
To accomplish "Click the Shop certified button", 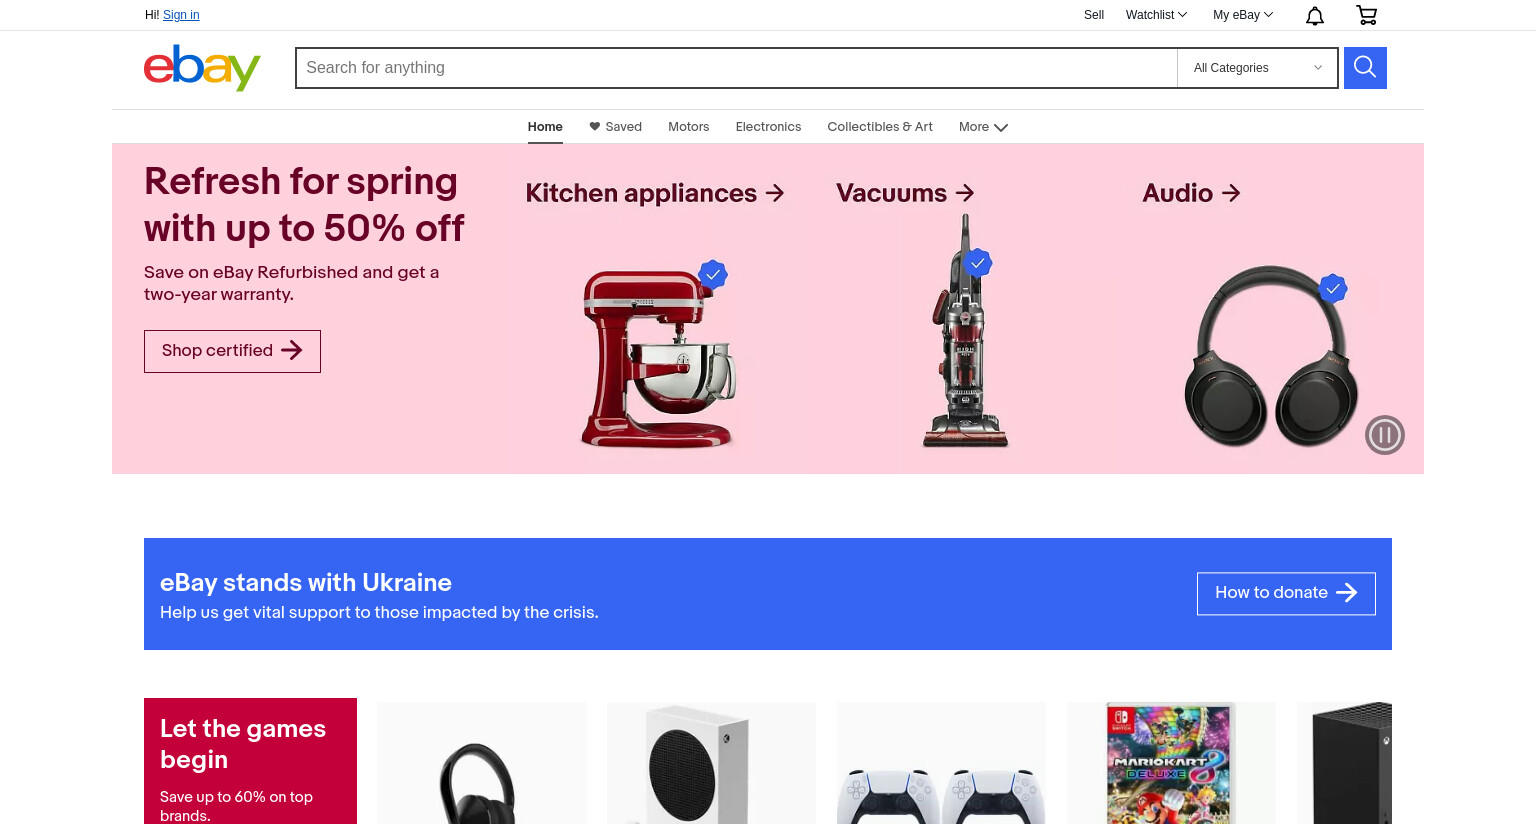I will pos(232,351).
